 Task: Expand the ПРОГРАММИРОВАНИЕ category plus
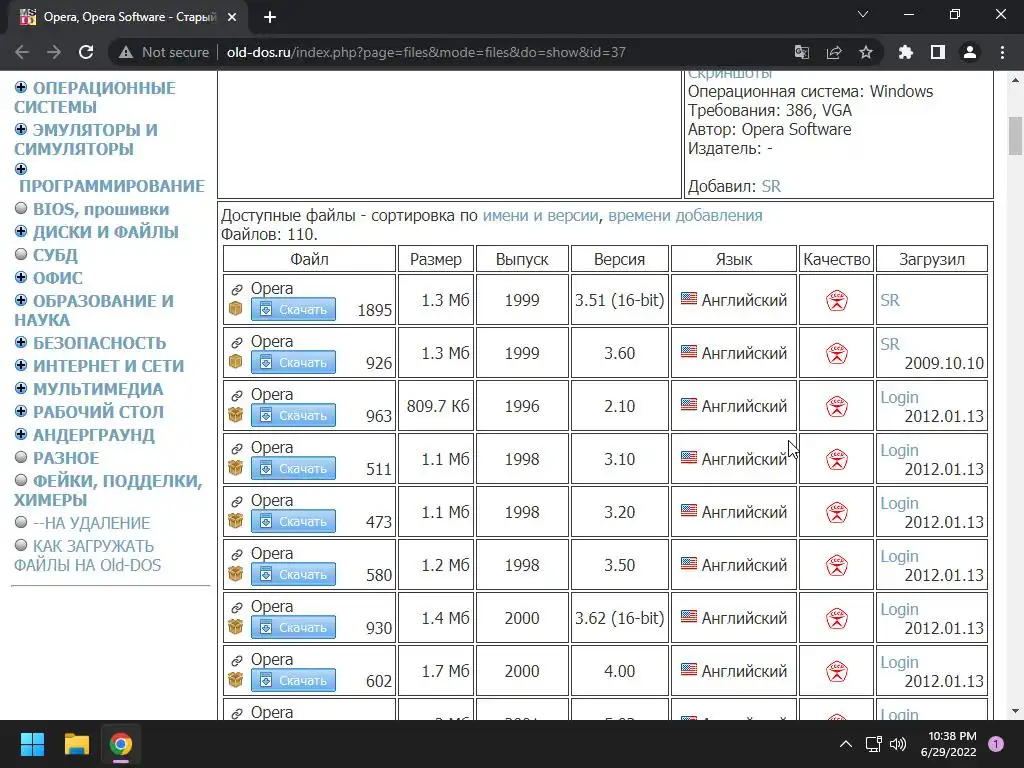click(21, 169)
